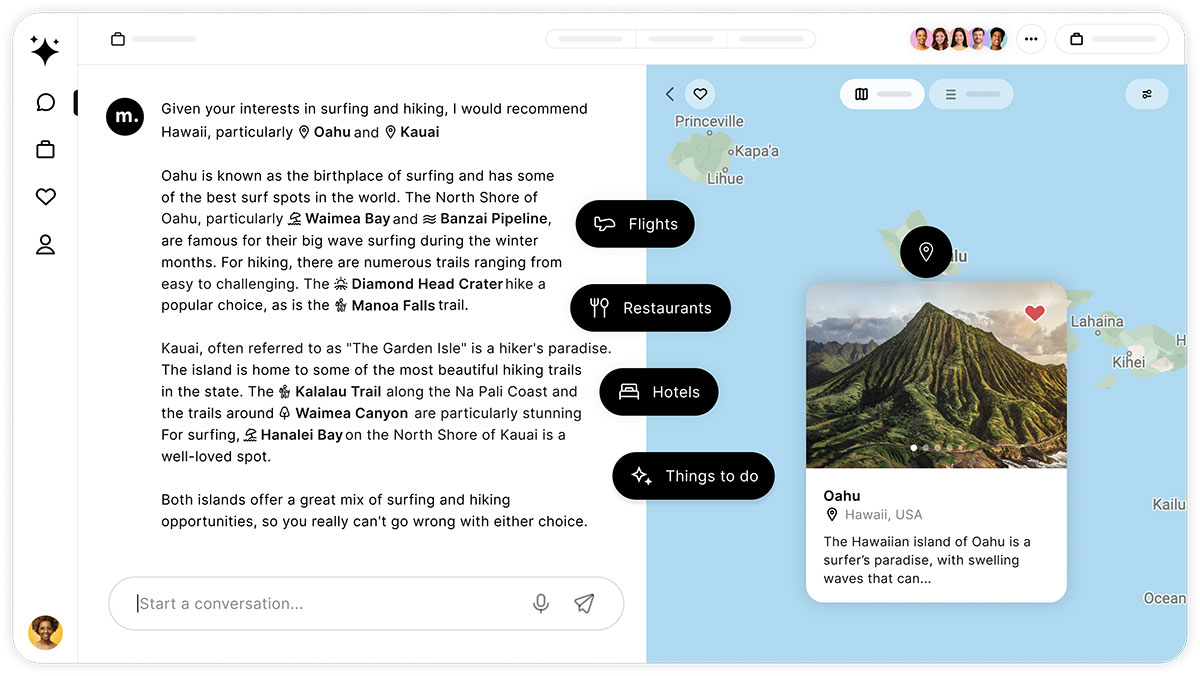The image size is (1200, 676).
Task: Select the second carousel dot on the Oahu photo
Action: click(925, 448)
